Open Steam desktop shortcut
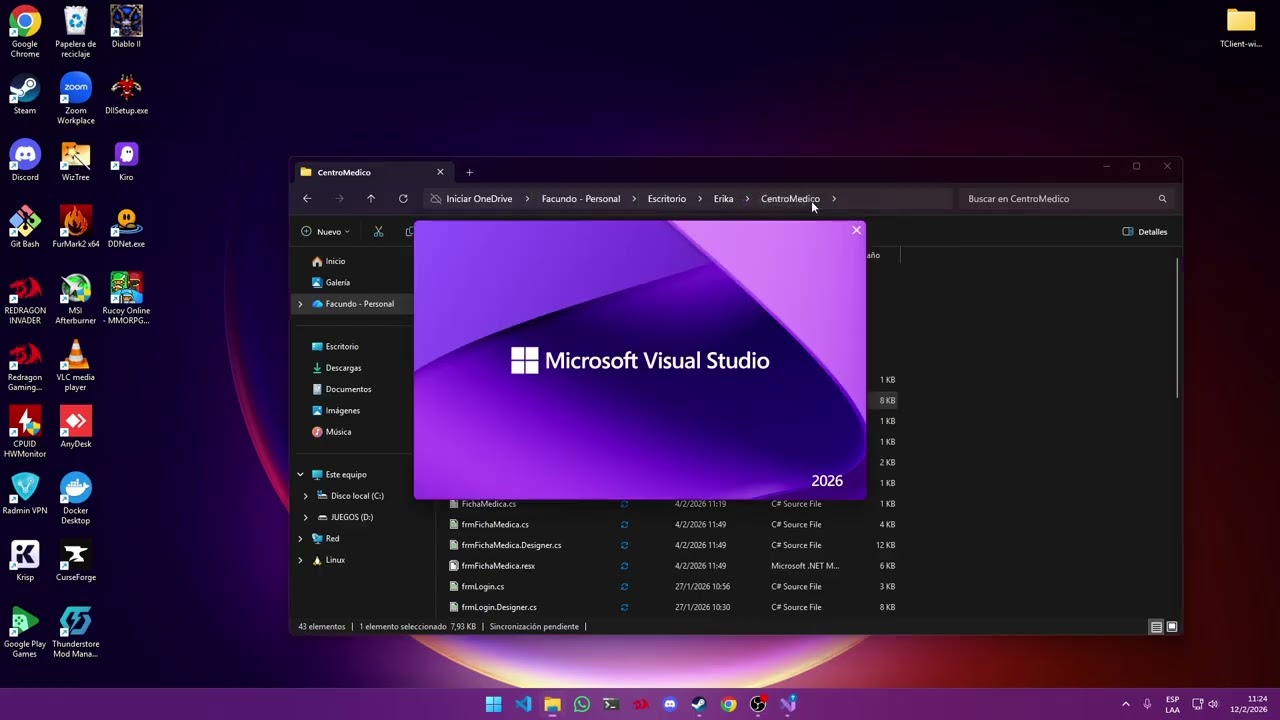The width and height of the screenshot is (1280, 720). (x=25, y=94)
